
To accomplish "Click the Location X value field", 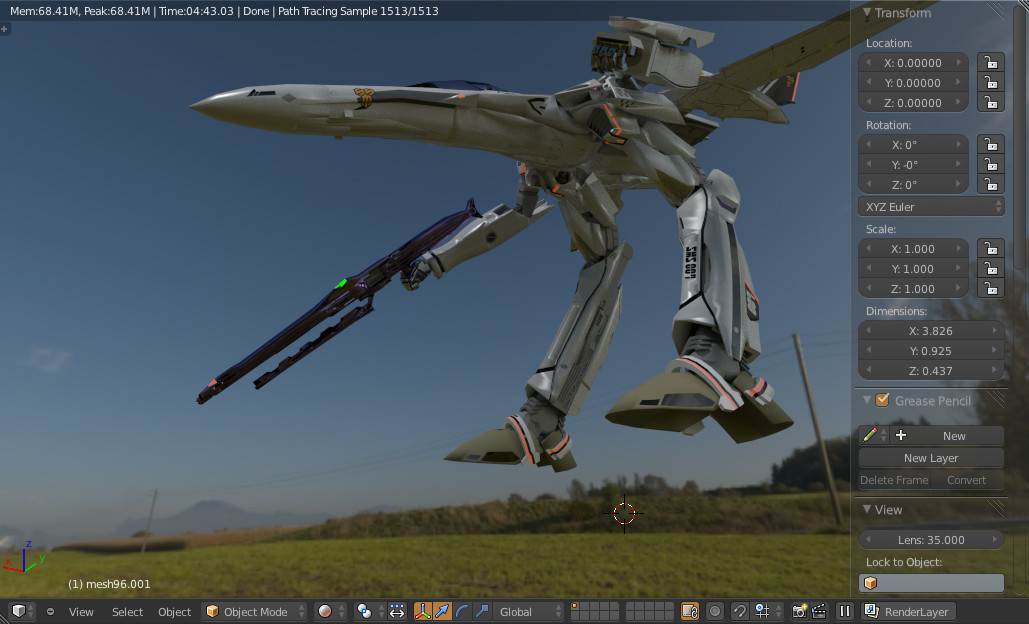I will coord(913,63).
